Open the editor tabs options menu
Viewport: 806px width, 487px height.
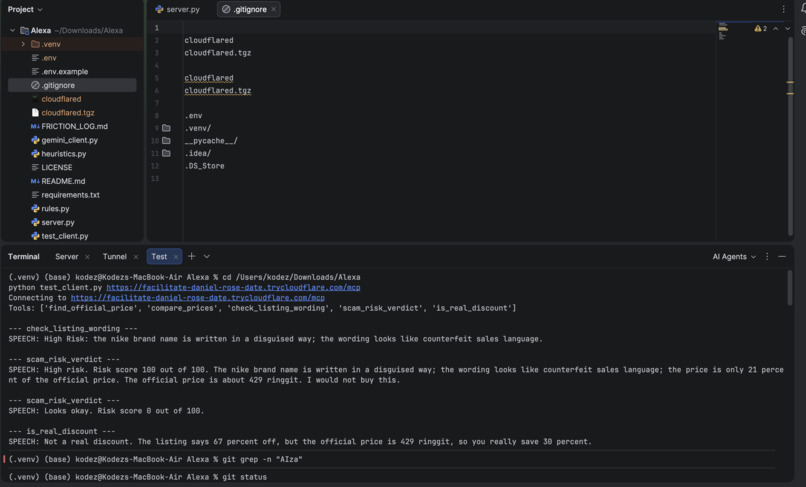coord(783,9)
